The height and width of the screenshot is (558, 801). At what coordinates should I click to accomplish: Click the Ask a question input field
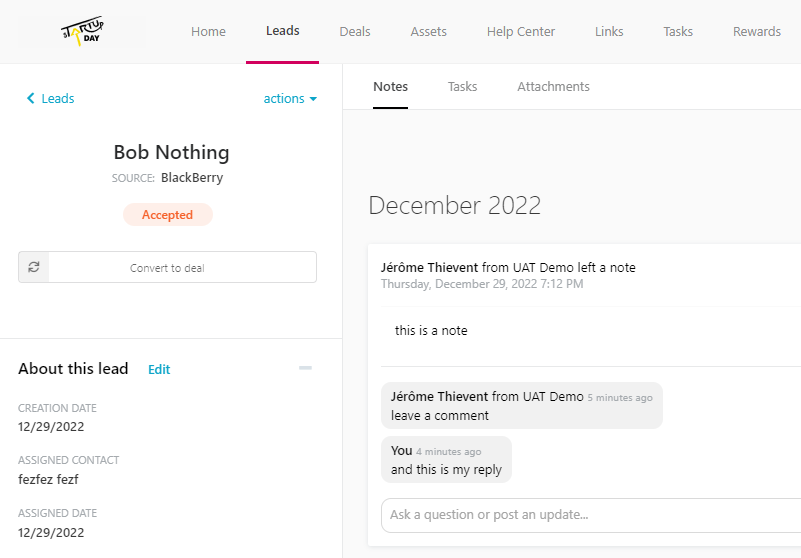pos(590,515)
